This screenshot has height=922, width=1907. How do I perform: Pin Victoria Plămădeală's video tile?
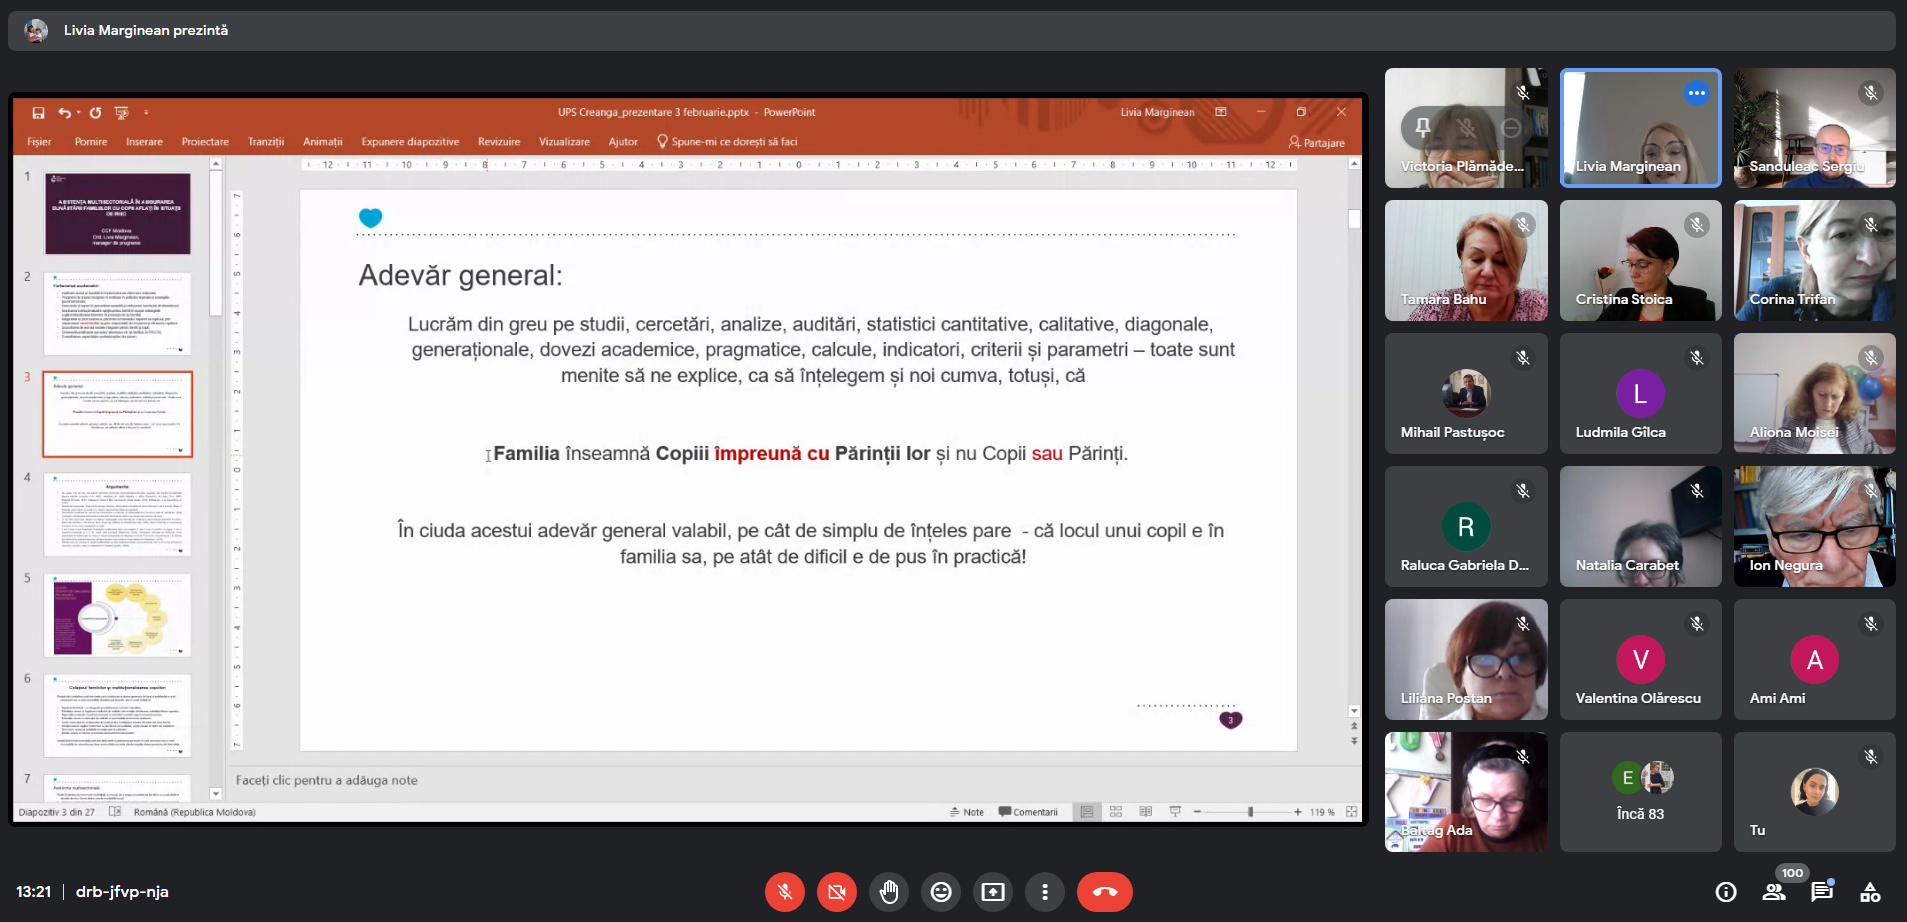[x=1422, y=128]
